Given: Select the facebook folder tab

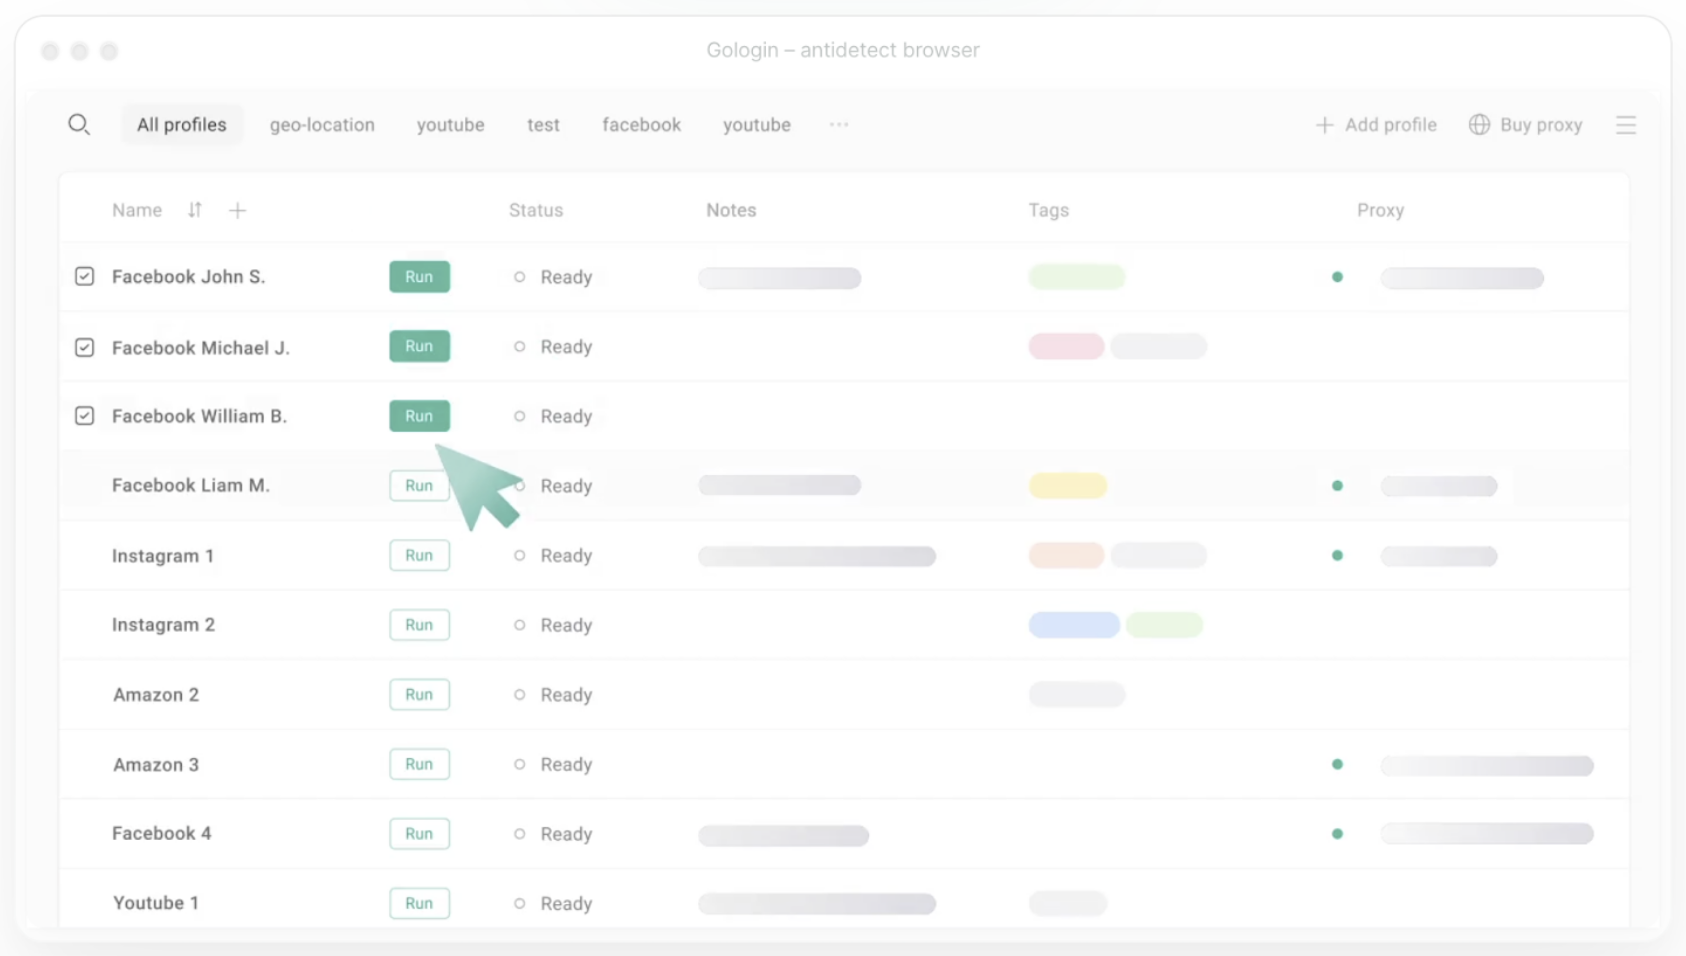Looking at the screenshot, I should point(641,125).
